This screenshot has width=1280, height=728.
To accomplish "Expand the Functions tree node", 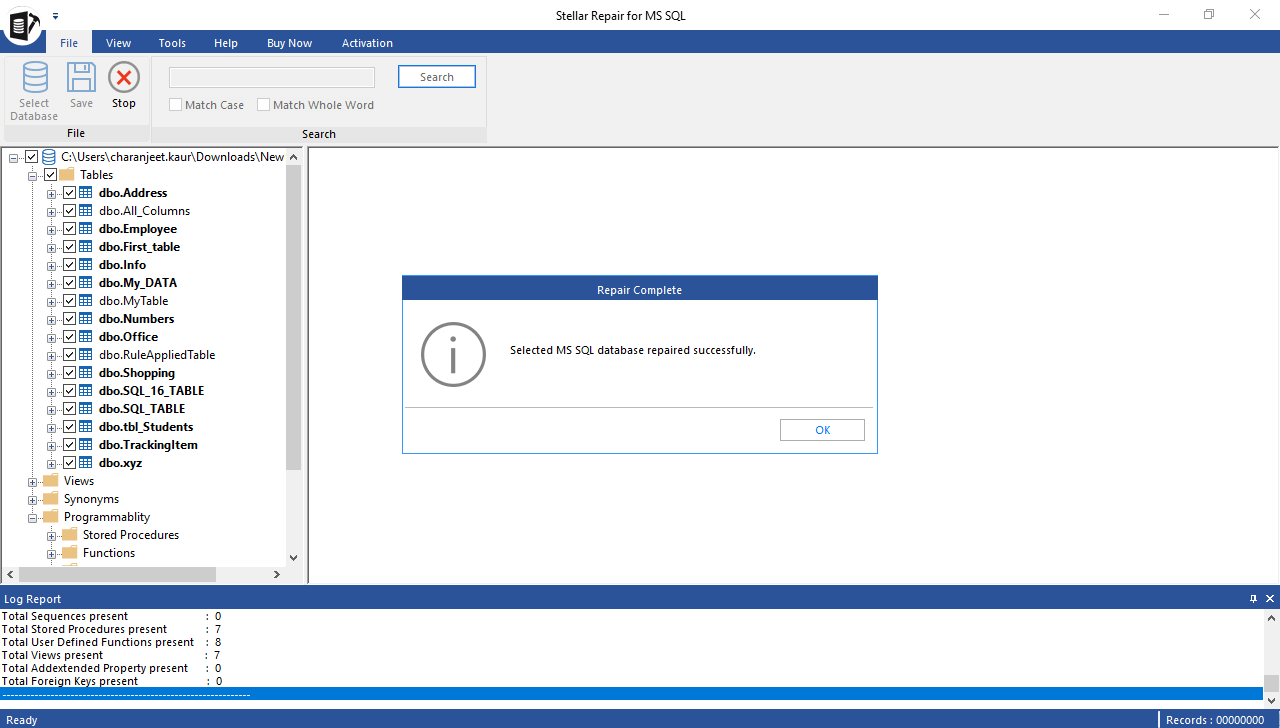I will click(x=52, y=553).
